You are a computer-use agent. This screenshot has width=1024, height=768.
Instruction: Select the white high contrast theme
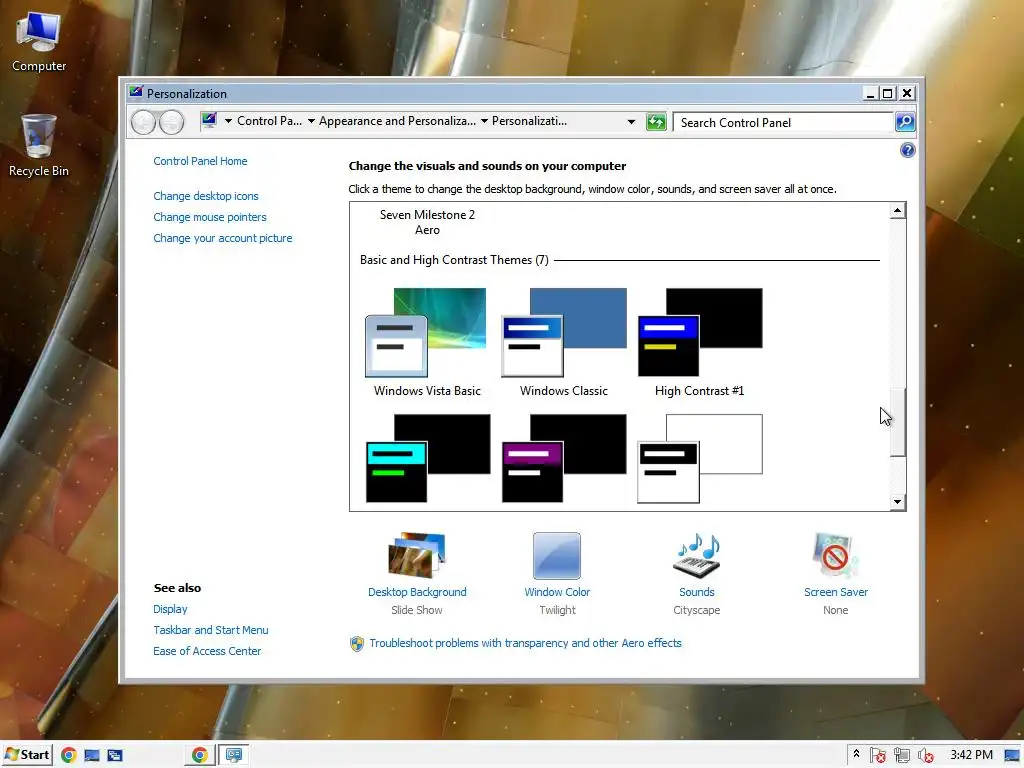tap(699, 458)
